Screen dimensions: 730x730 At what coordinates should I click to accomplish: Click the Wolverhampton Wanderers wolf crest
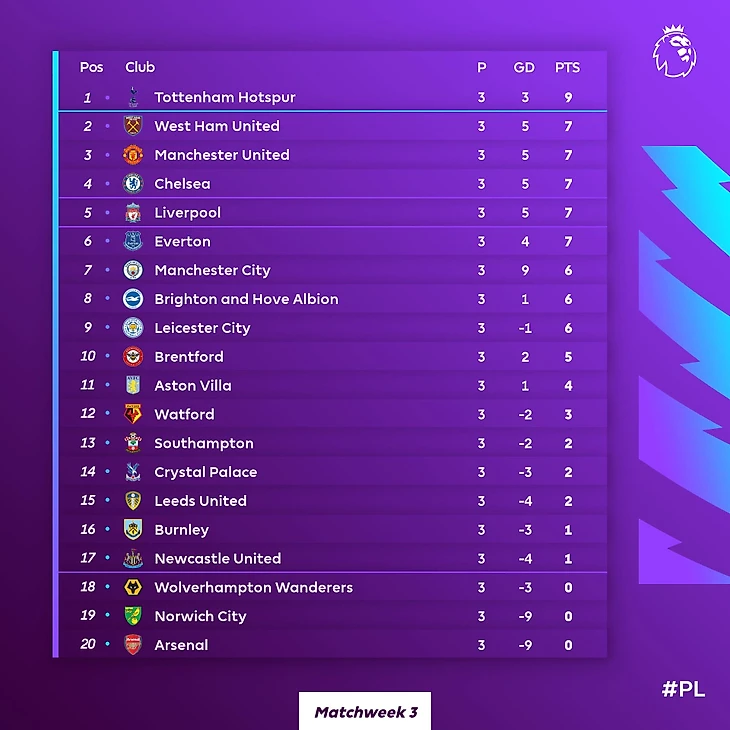[133, 587]
